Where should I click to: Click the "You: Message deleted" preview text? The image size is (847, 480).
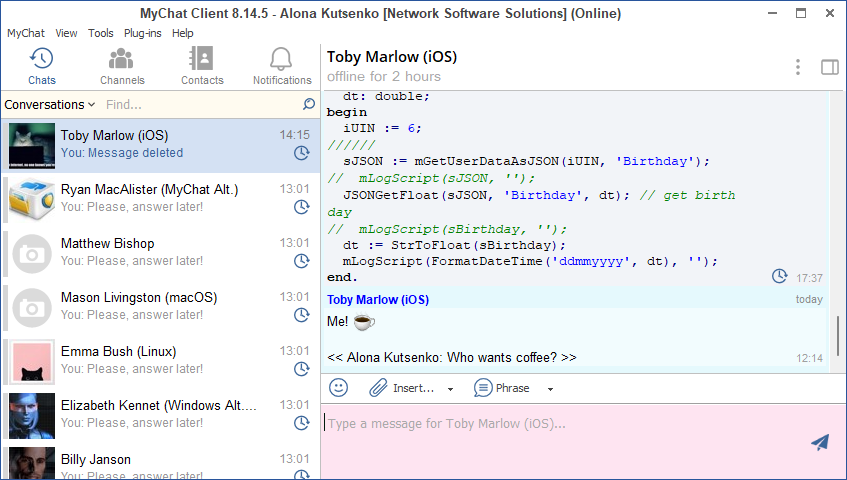122,153
